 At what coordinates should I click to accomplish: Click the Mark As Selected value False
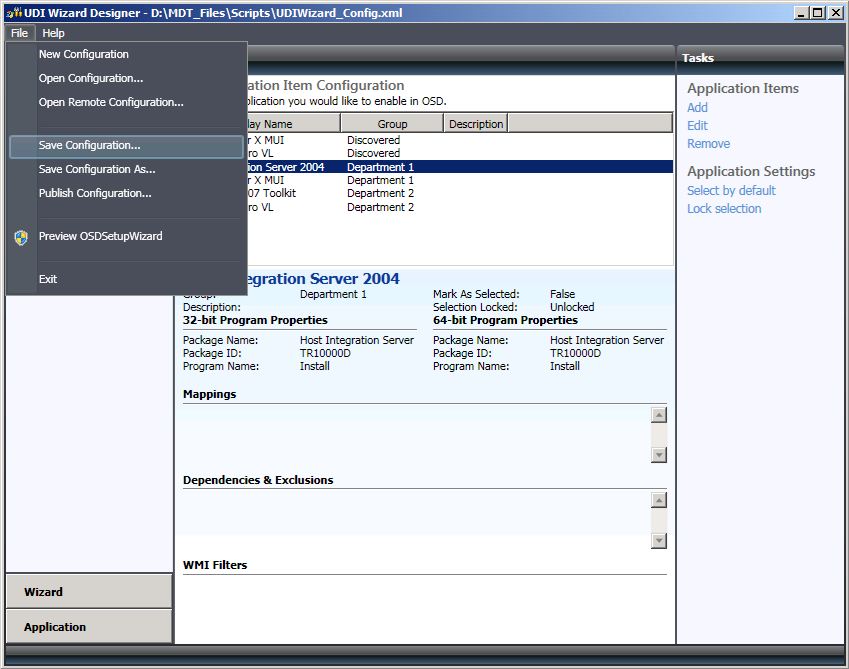point(563,294)
